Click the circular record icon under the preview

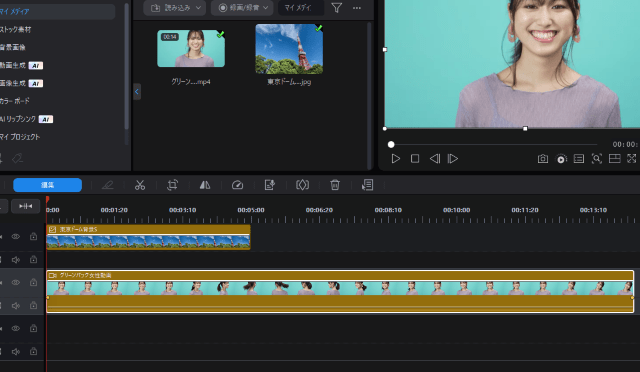click(562, 159)
